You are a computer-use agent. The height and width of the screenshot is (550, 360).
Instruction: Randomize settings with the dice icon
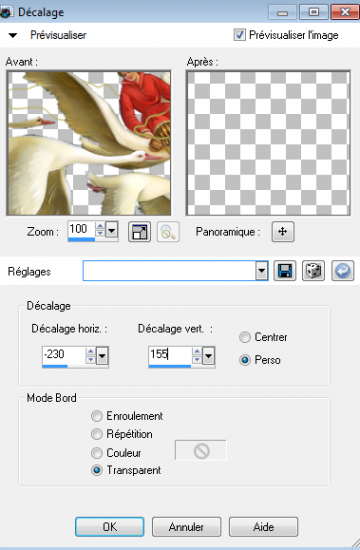(313, 271)
